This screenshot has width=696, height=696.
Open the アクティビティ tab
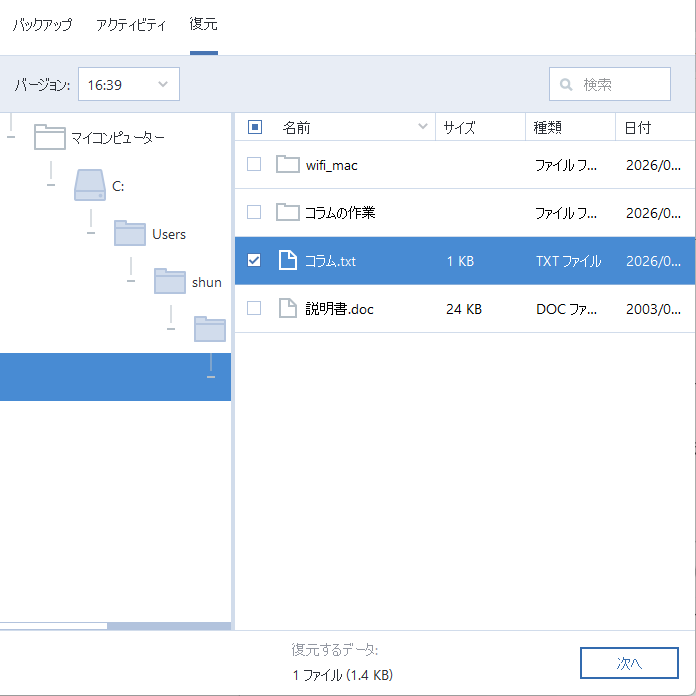(x=131, y=24)
